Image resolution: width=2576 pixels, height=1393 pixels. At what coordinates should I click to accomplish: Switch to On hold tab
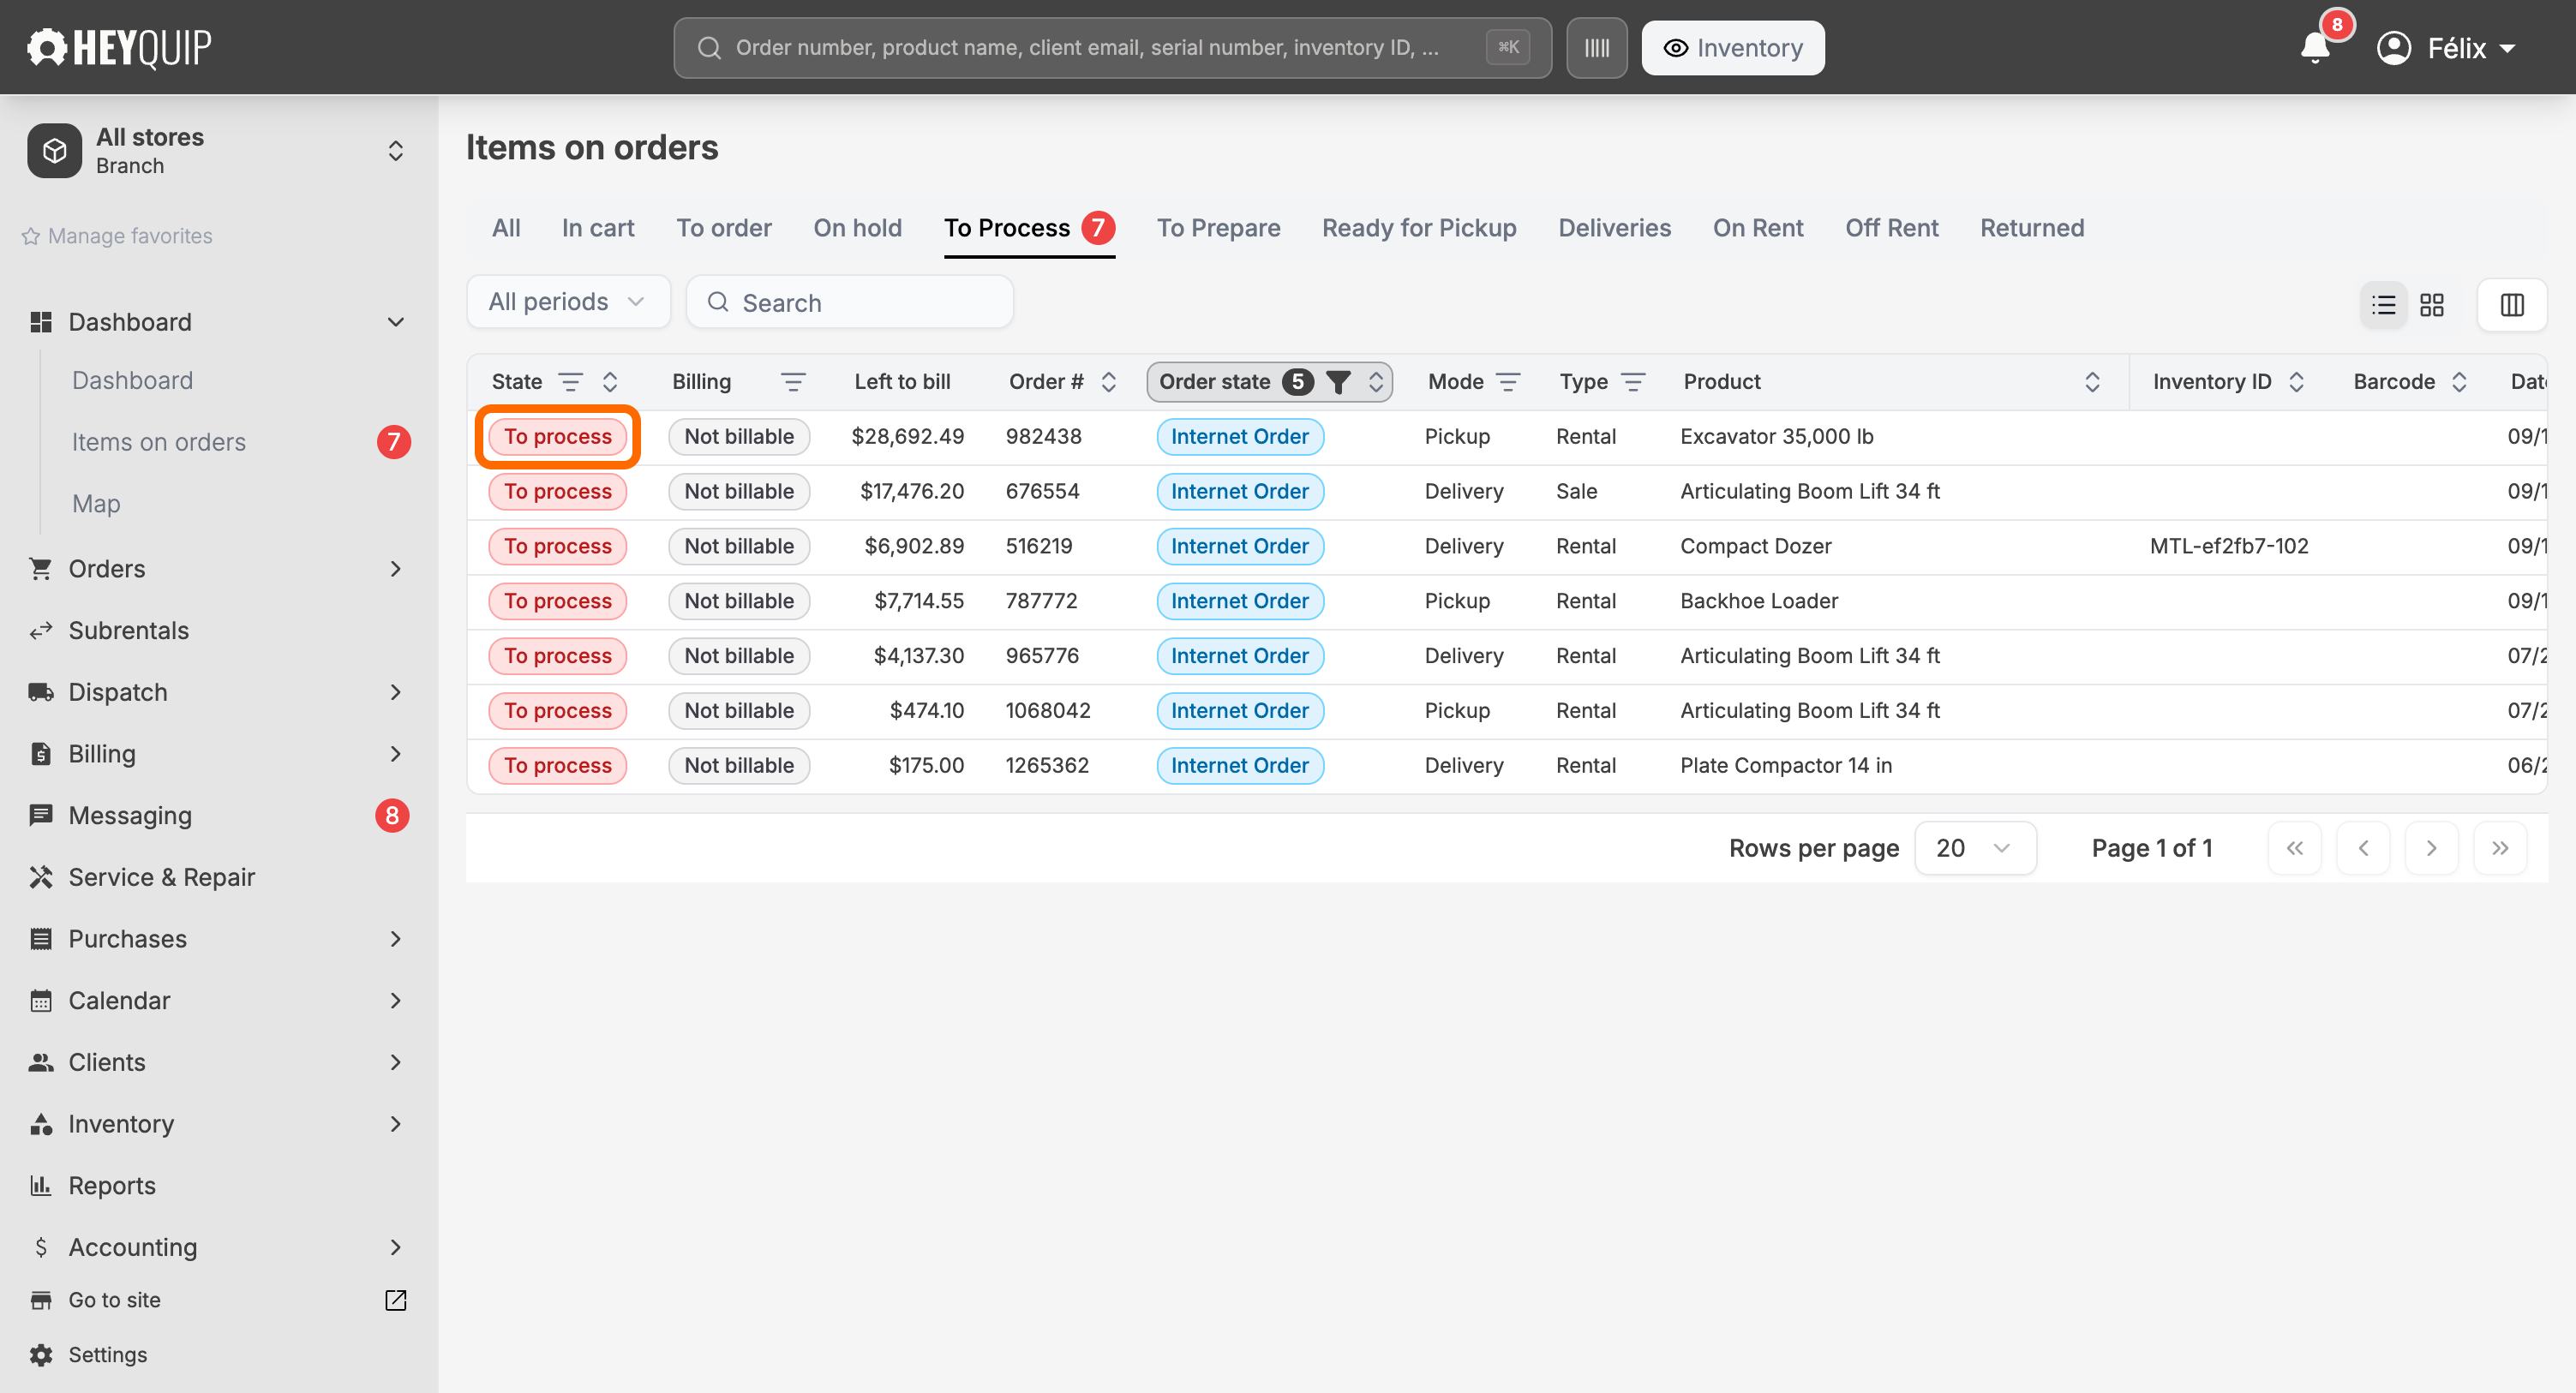(x=857, y=228)
